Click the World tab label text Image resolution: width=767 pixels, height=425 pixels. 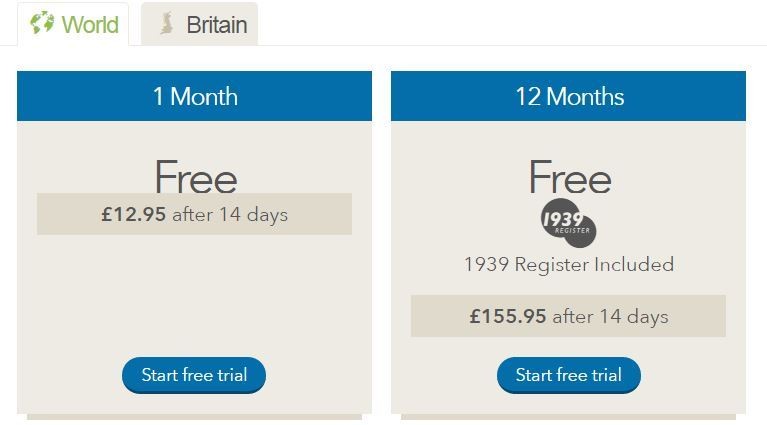[90, 24]
